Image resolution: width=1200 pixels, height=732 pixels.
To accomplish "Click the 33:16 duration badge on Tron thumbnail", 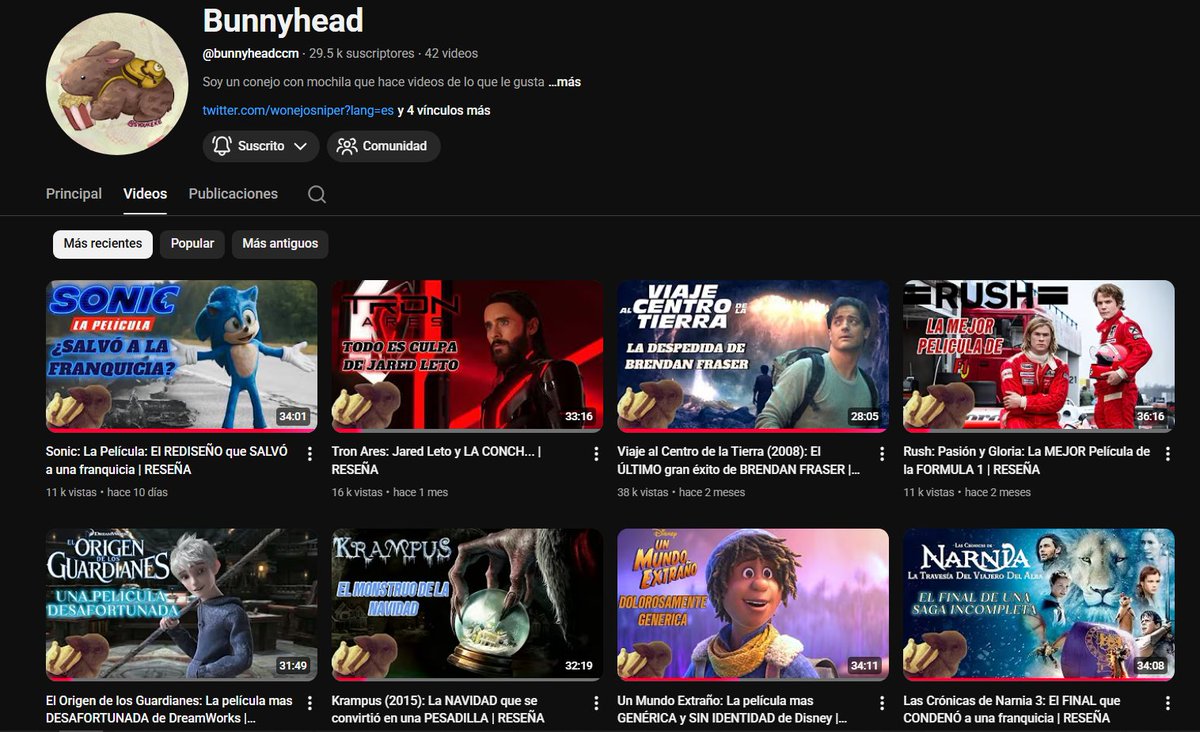I will pos(579,417).
